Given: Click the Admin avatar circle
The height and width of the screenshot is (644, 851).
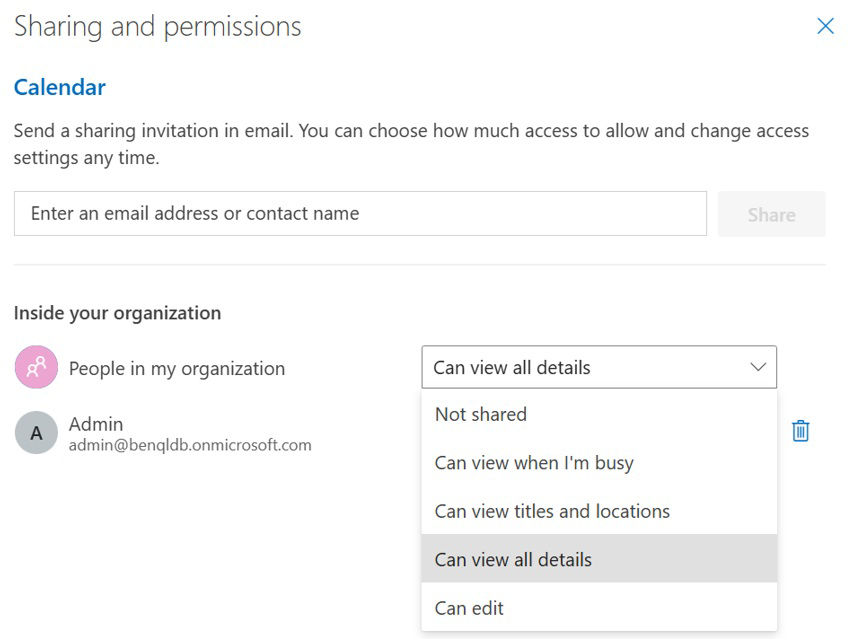Looking at the screenshot, I should coord(36,433).
